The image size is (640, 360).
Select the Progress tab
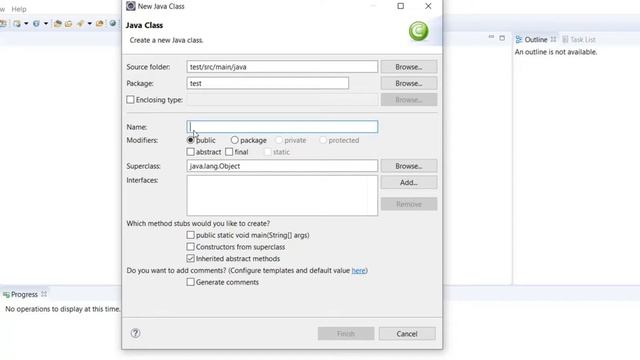click(24, 294)
